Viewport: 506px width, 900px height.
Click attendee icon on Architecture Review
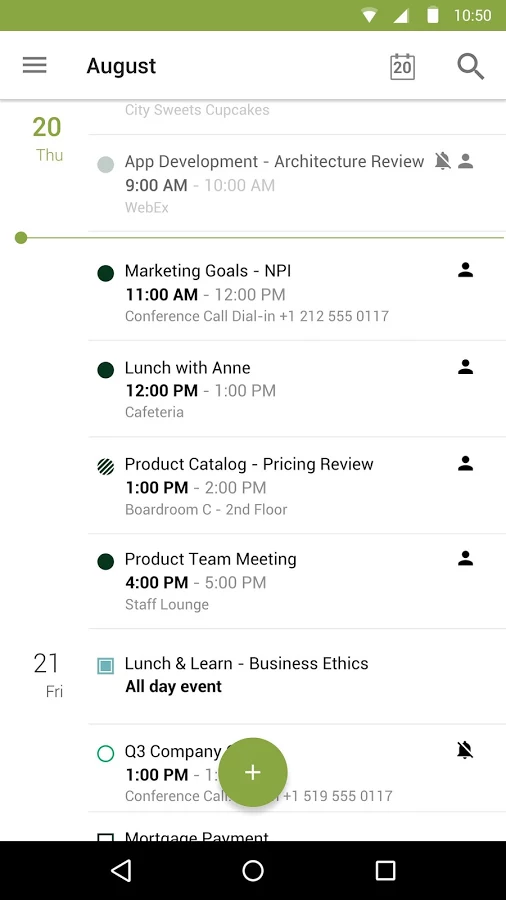pos(466,161)
